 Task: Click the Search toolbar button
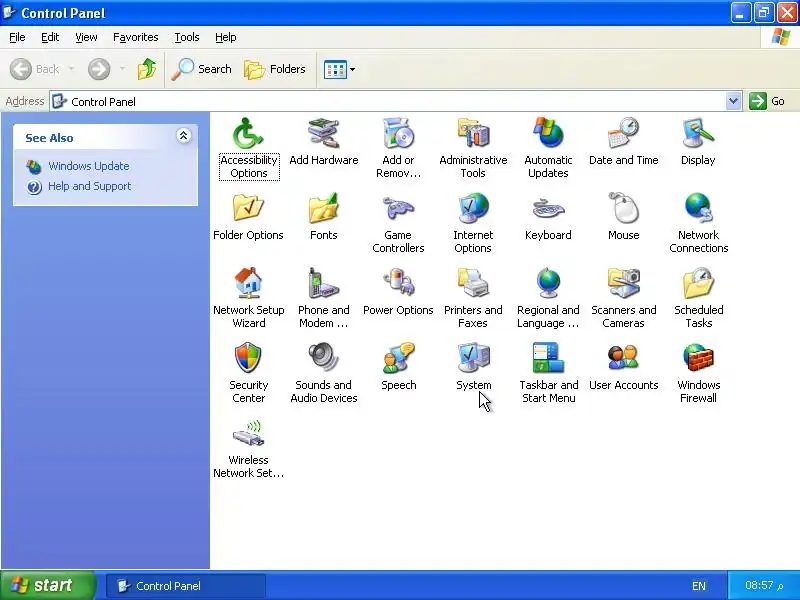[x=202, y=69]
